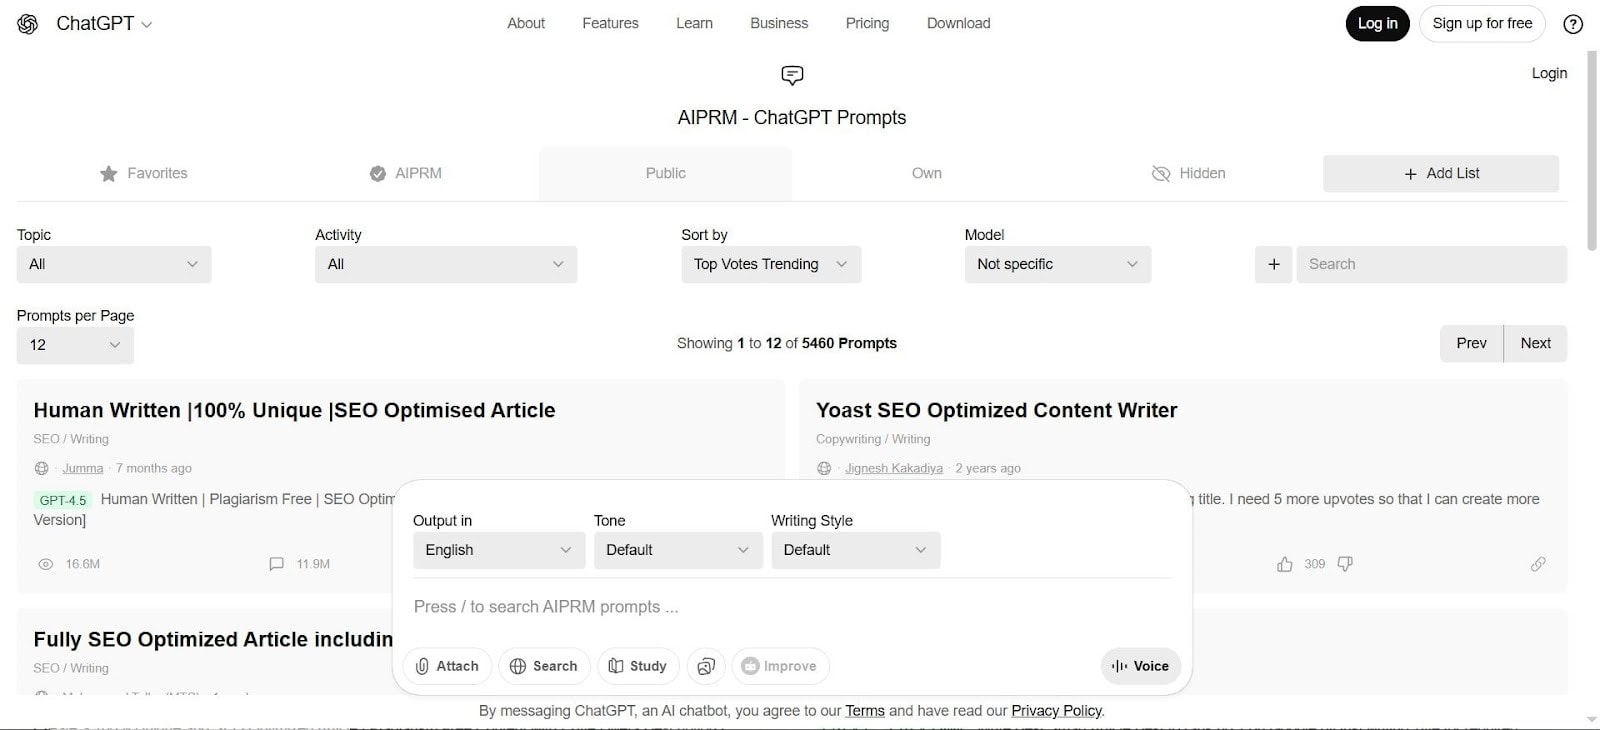Click the copy-stack icon next to Study

pos(706,666)
